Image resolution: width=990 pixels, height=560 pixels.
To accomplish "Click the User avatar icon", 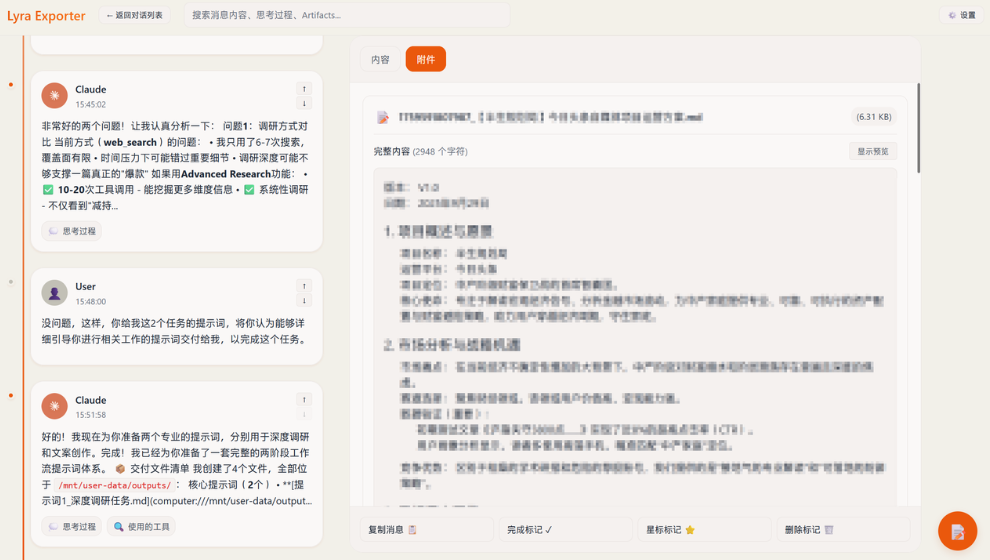I will pos(54,292).
